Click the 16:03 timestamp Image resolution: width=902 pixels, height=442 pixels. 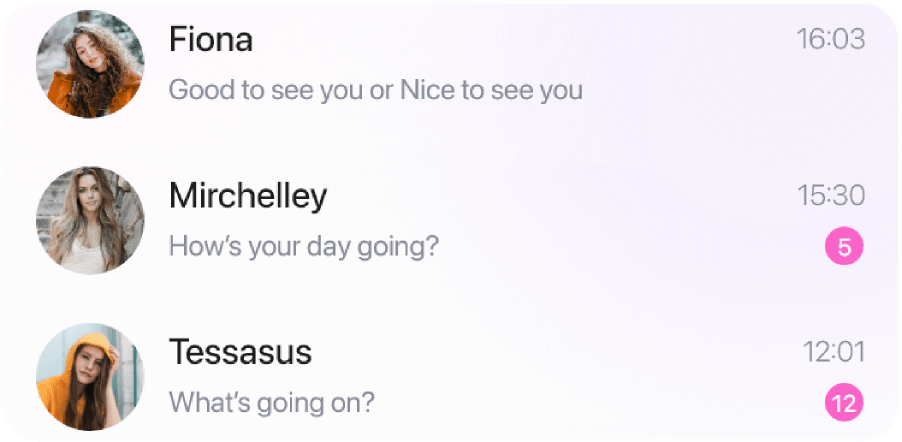point(830,39)
